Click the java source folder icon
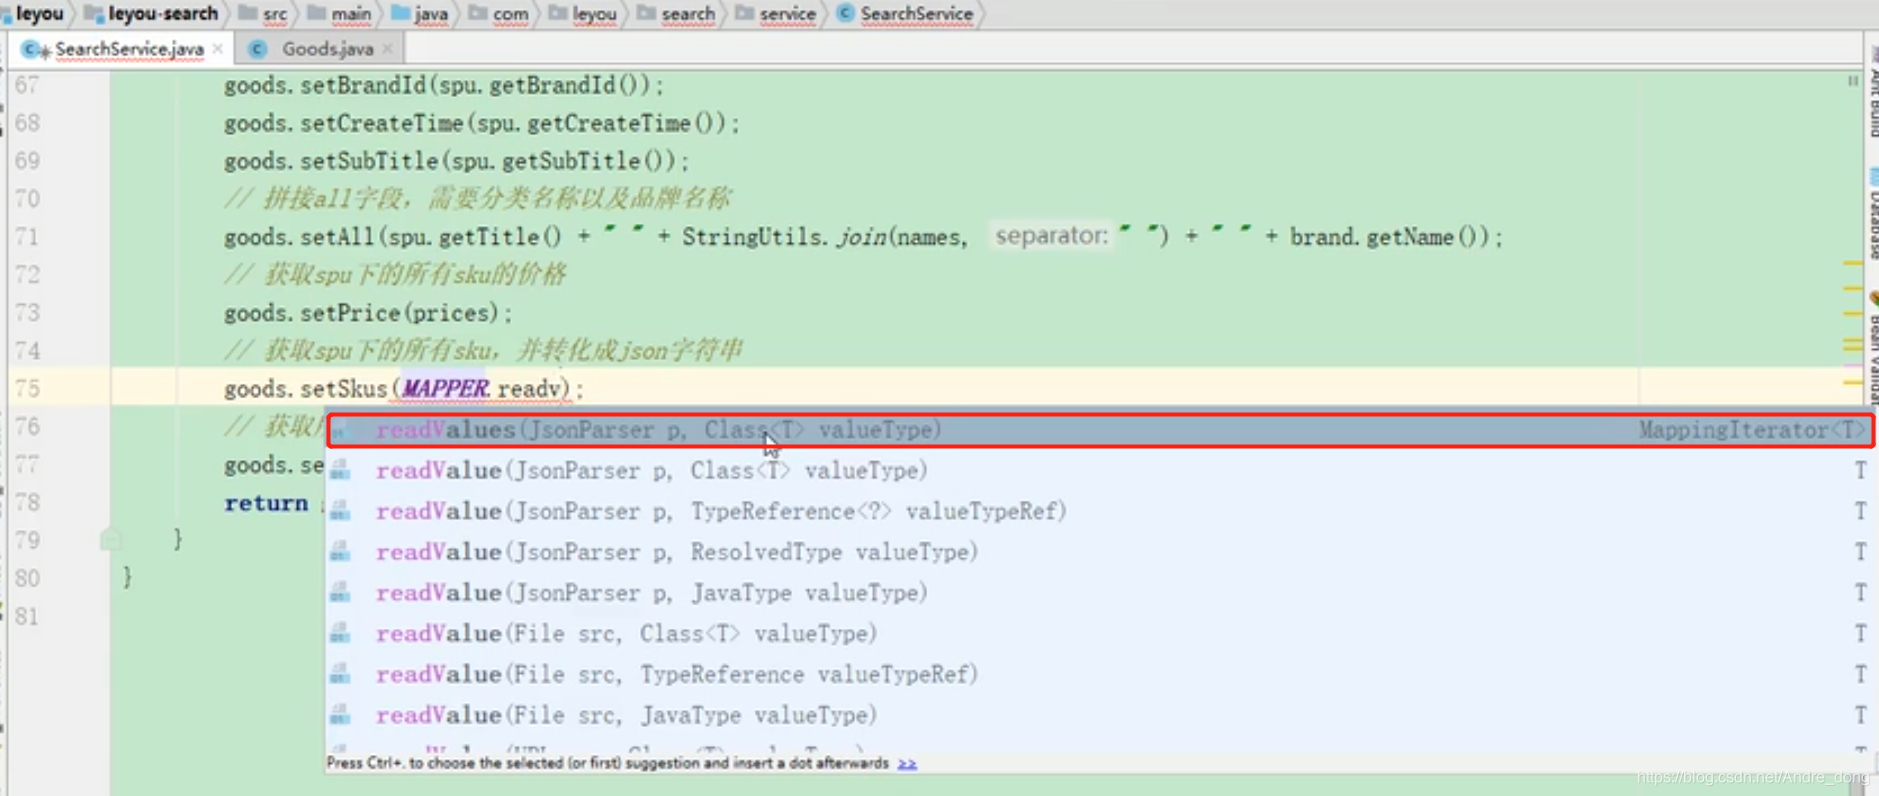 (x=400, y=13)
